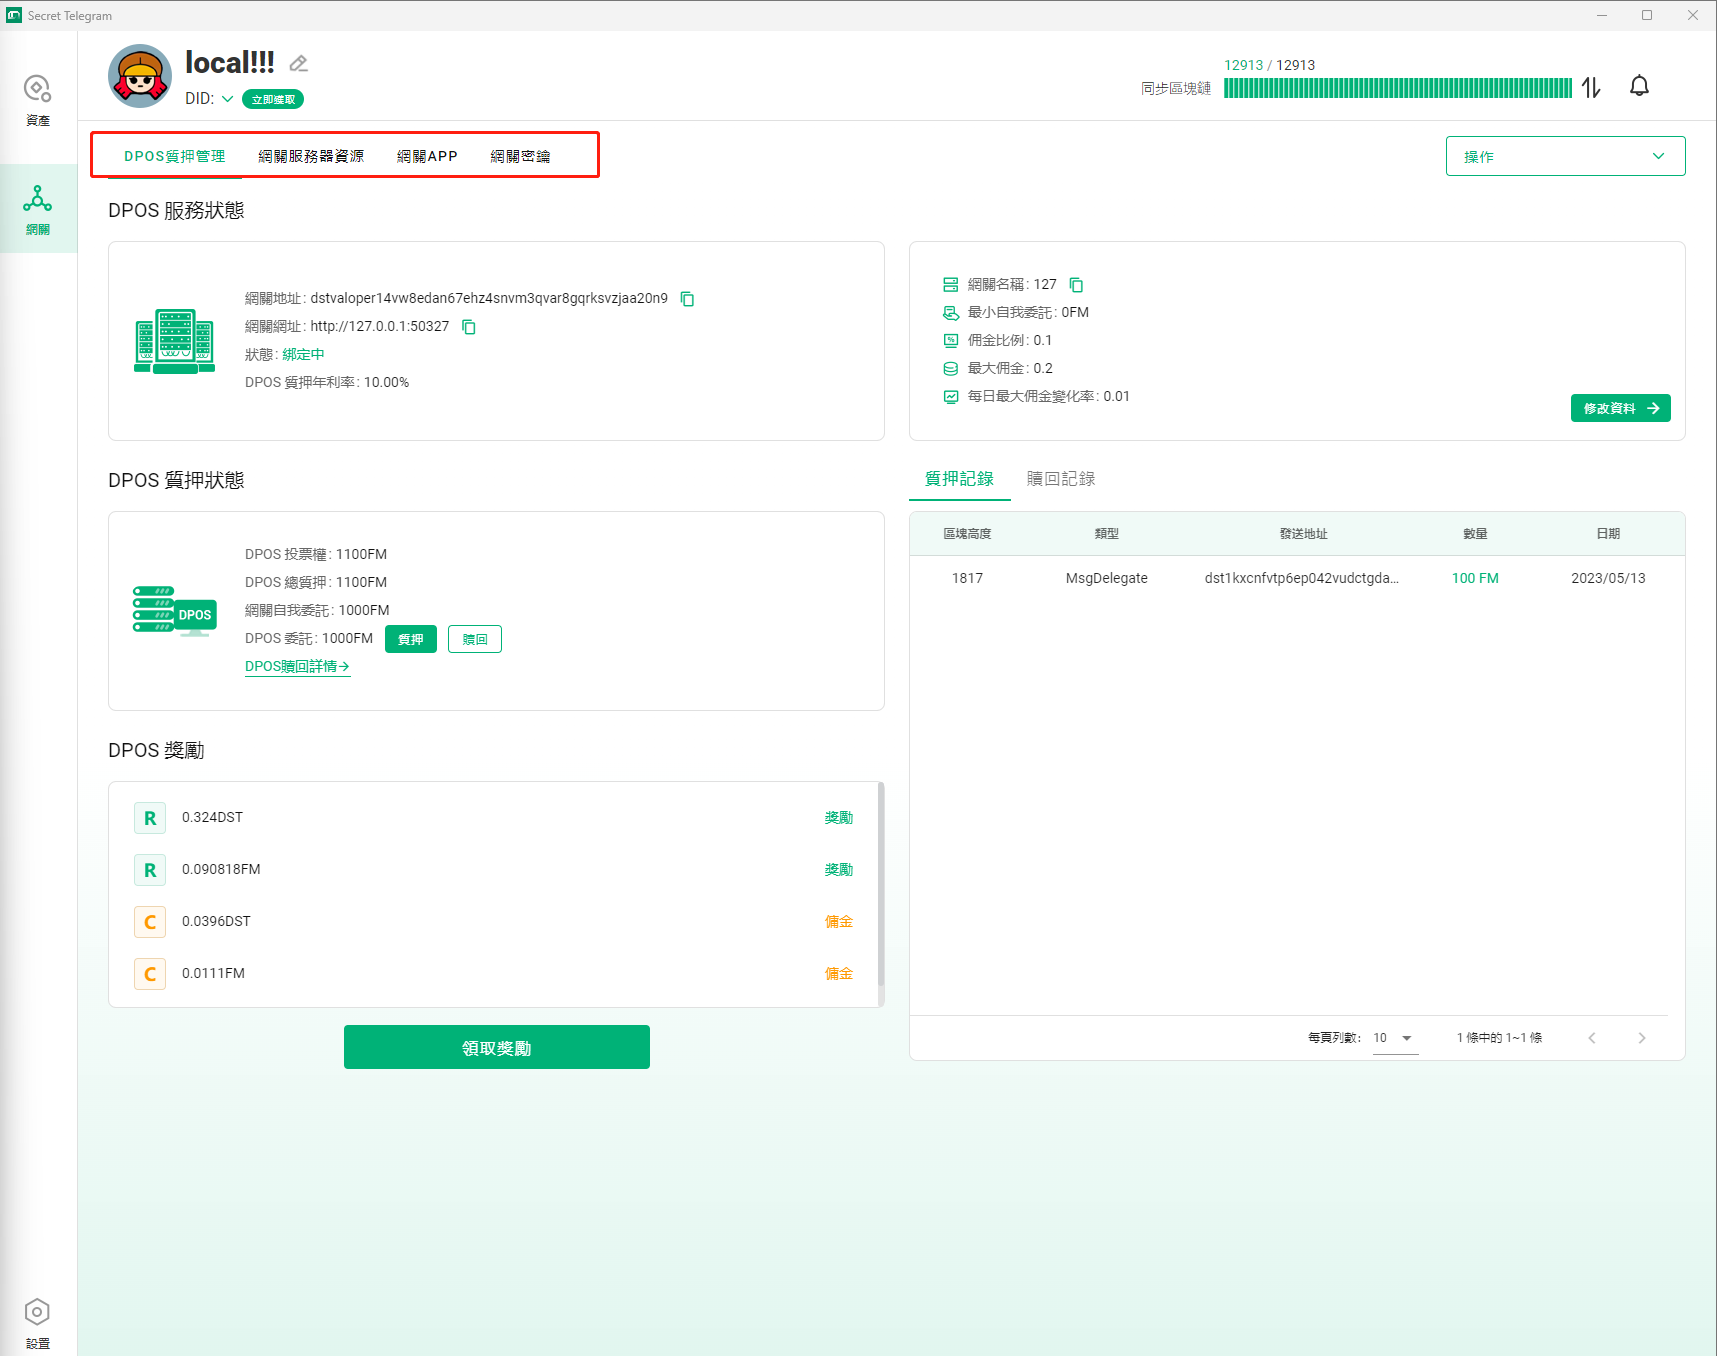The width and height of the screenshot is (1717, 1356).
Task: Click the sender address dst1kxcnfvtp6ep042vudctgda…
Action: tap(1302, 578)
